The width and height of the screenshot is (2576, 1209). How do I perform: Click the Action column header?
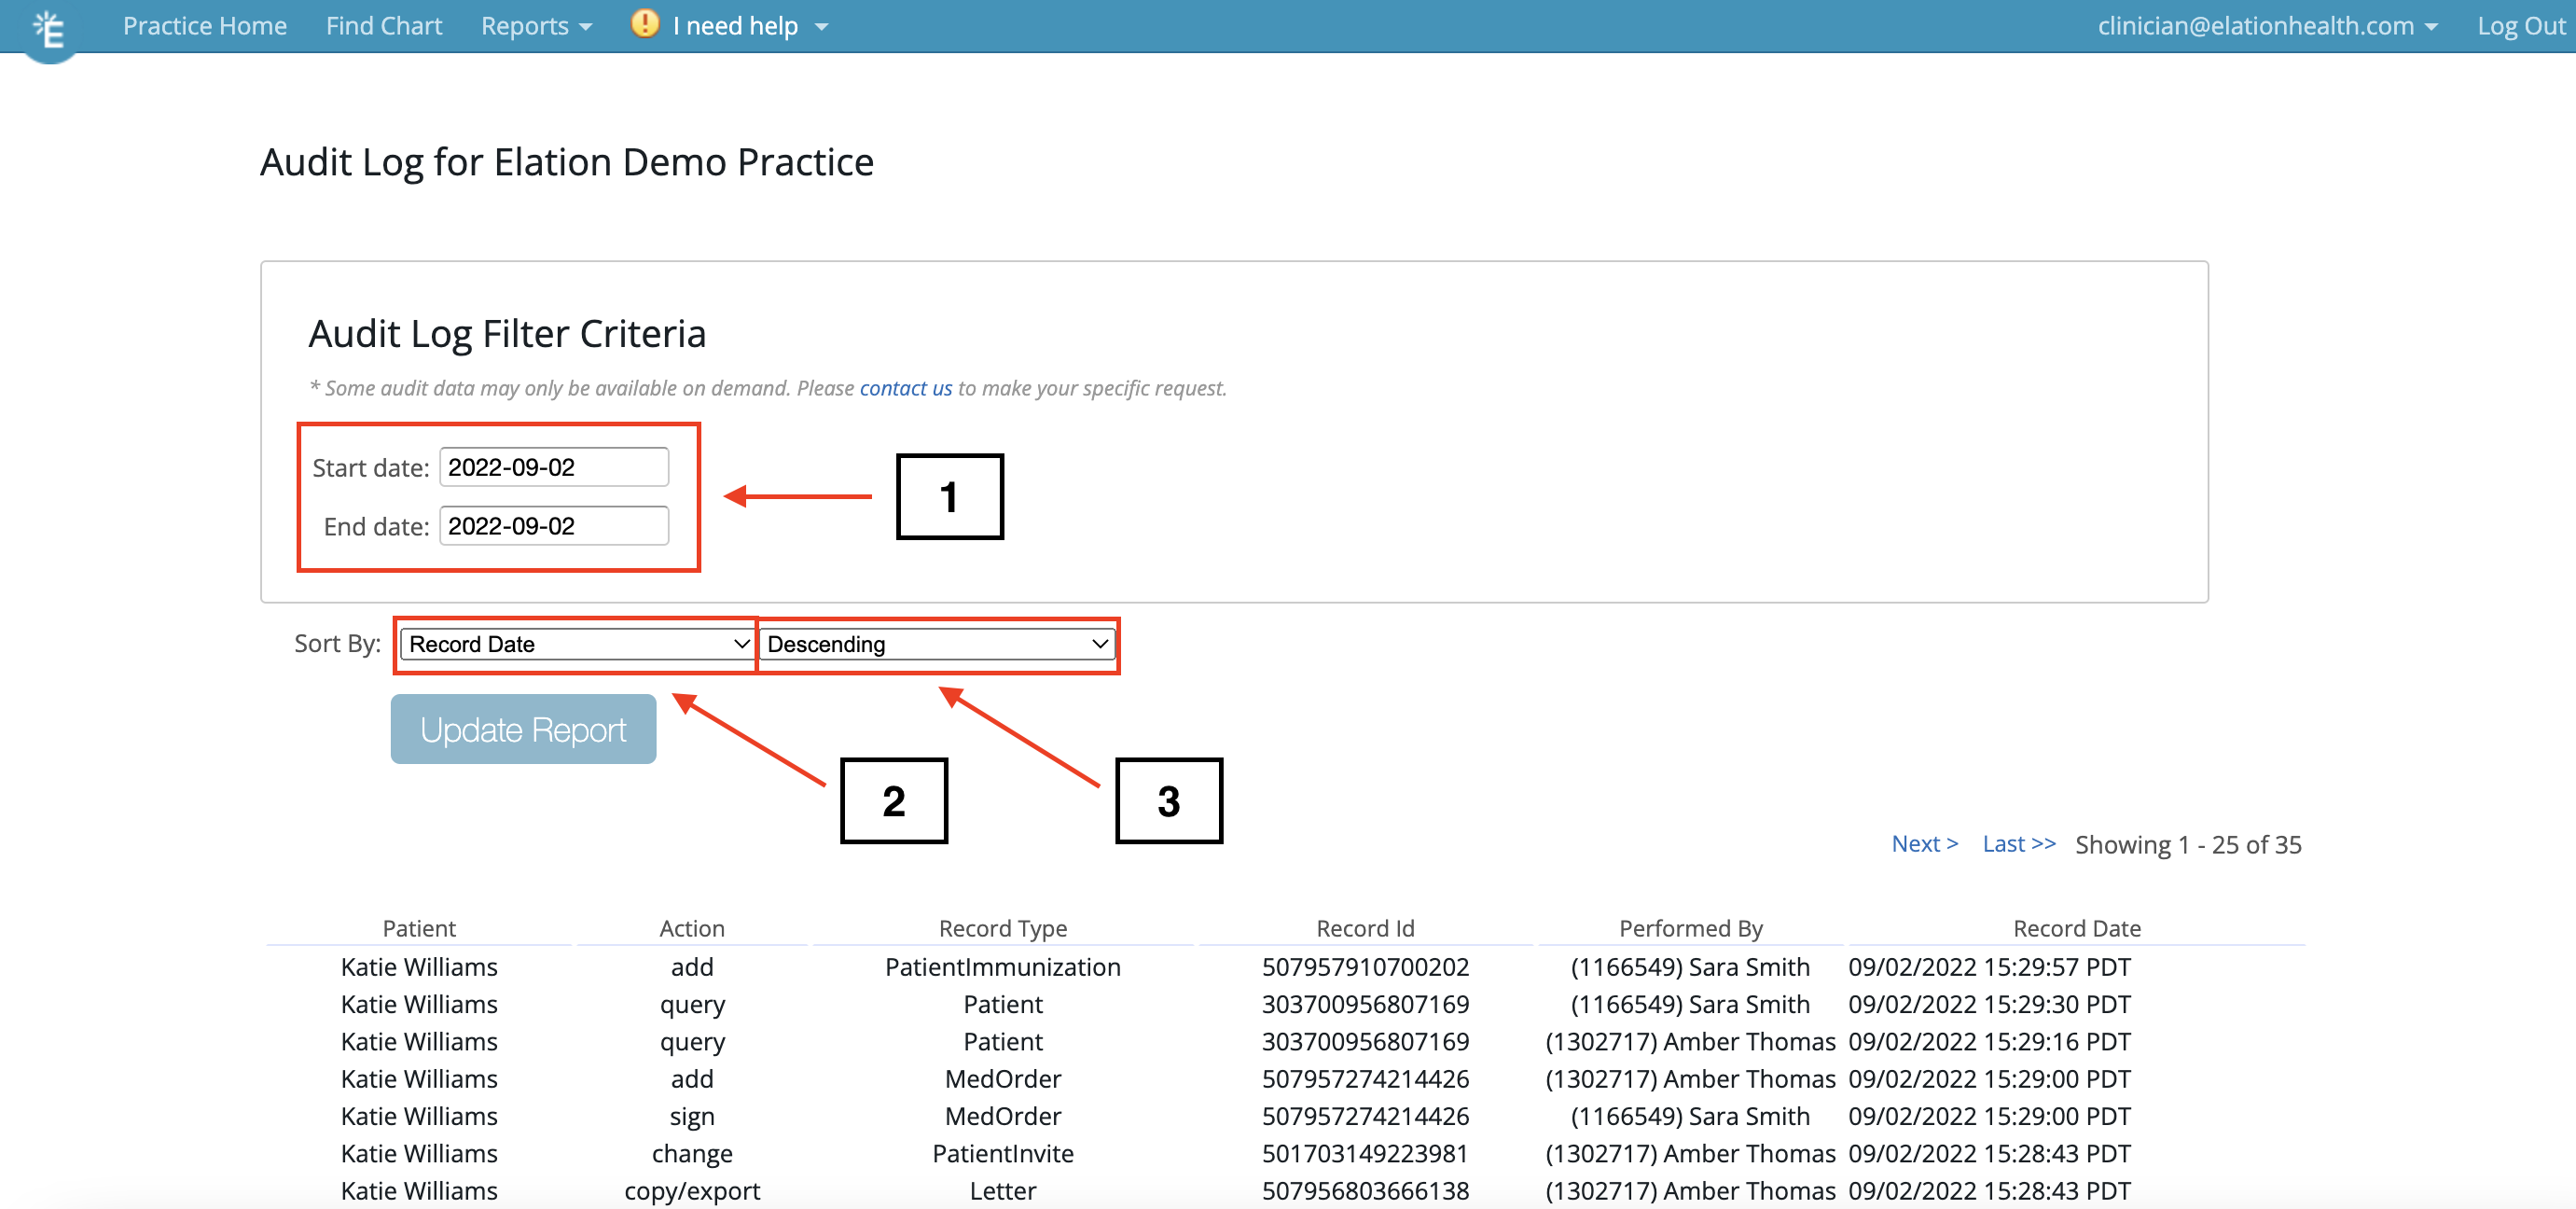(692, 928)
